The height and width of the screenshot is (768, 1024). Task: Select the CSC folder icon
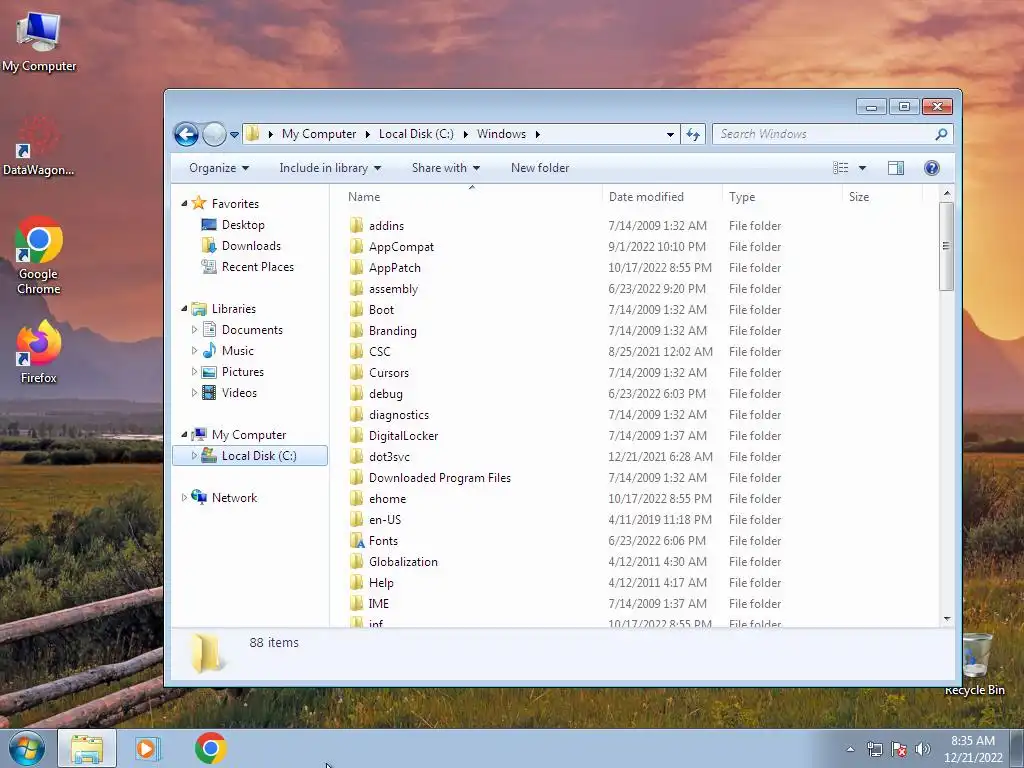tap(356, 351)
